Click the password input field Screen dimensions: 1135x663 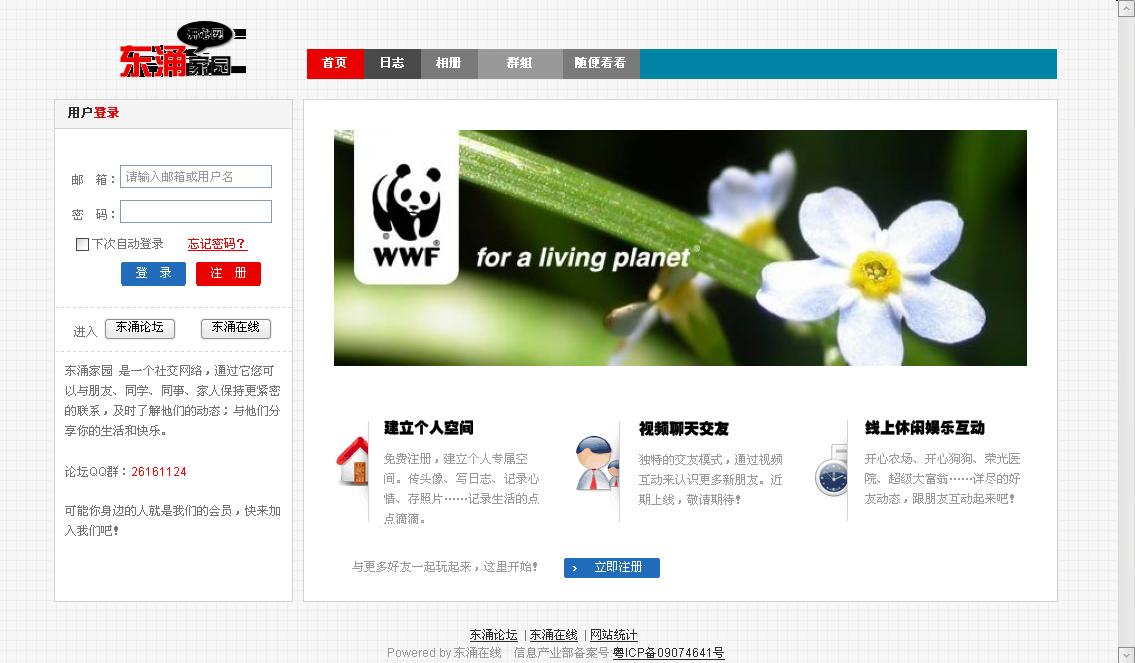(196, 211)
